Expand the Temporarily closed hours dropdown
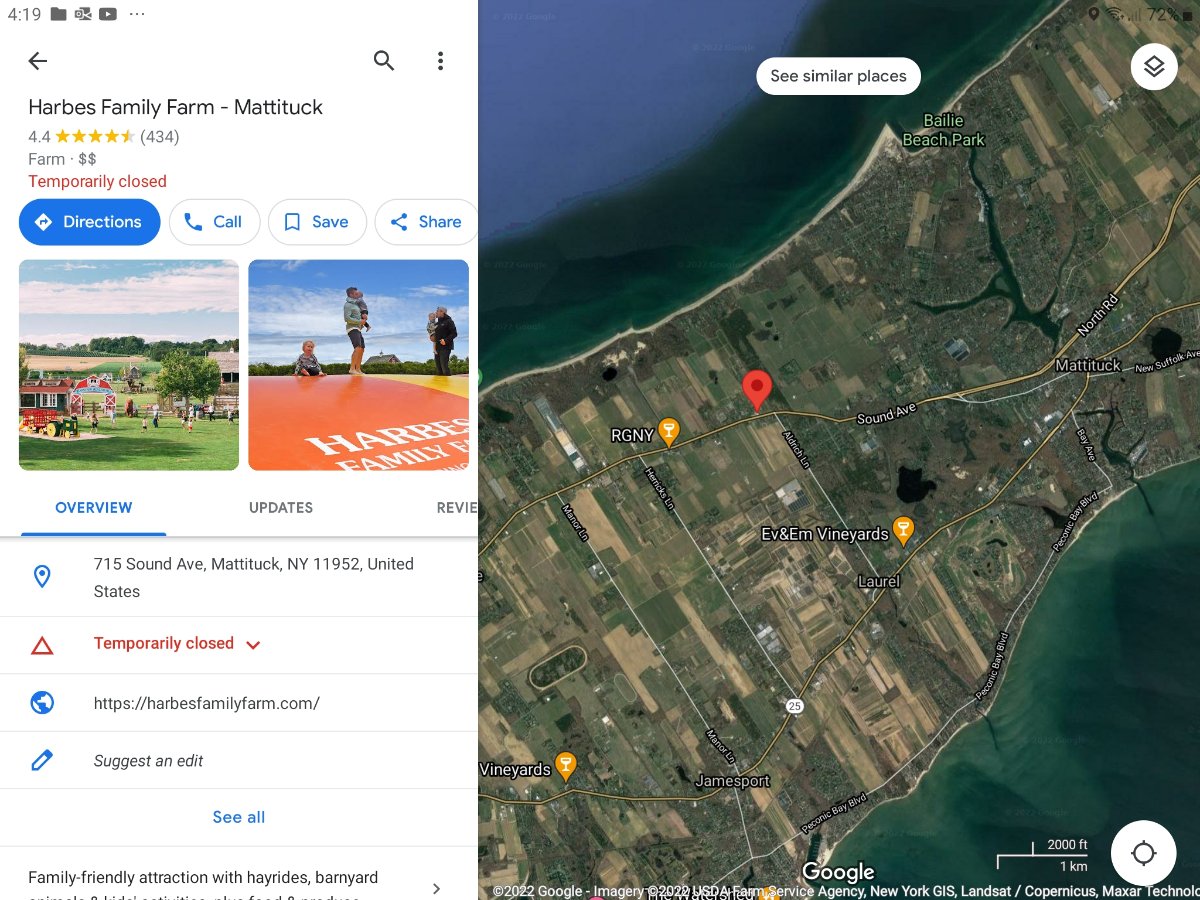Image resolution: width=1200 pixels, height=900 pixels. (253, 645)
